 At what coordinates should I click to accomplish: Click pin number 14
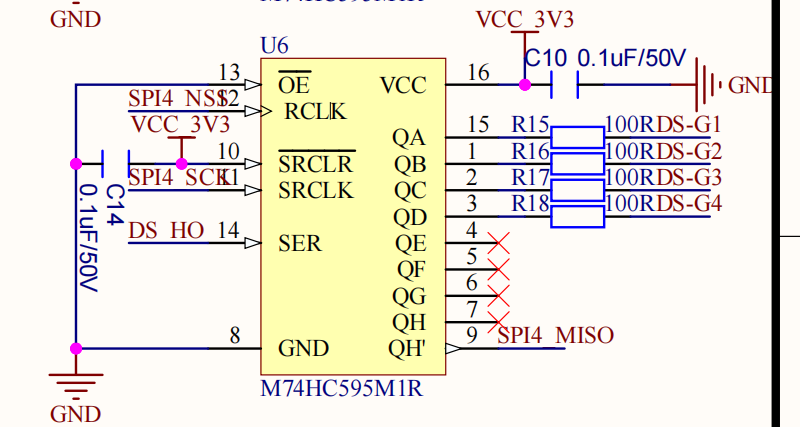(x=229, y=231)
